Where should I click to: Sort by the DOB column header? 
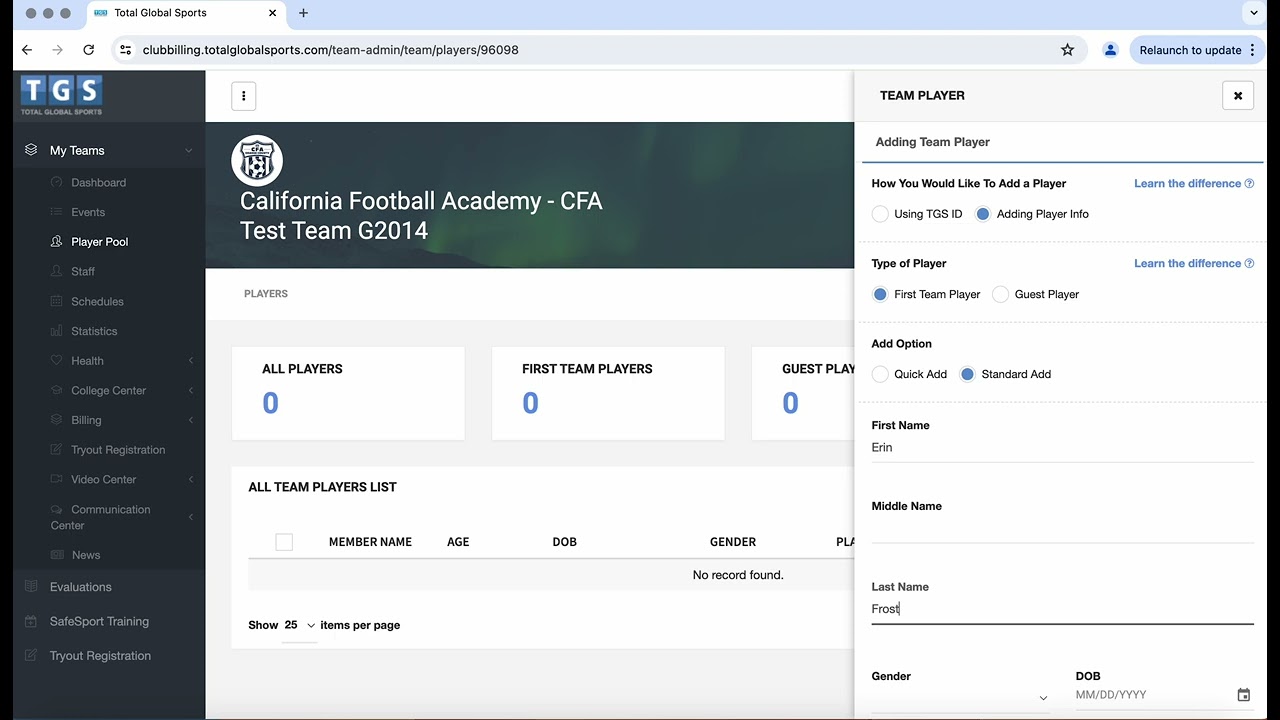point(564,542)
